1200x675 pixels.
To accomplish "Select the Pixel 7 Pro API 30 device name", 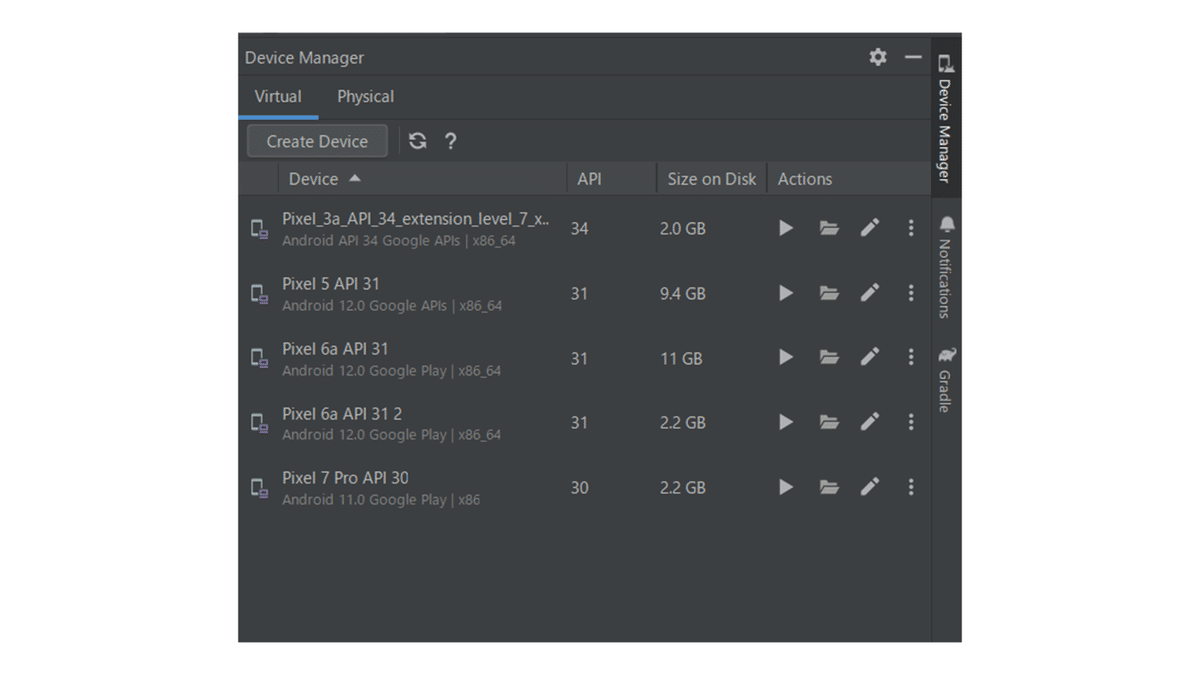I will click(345, 478).
